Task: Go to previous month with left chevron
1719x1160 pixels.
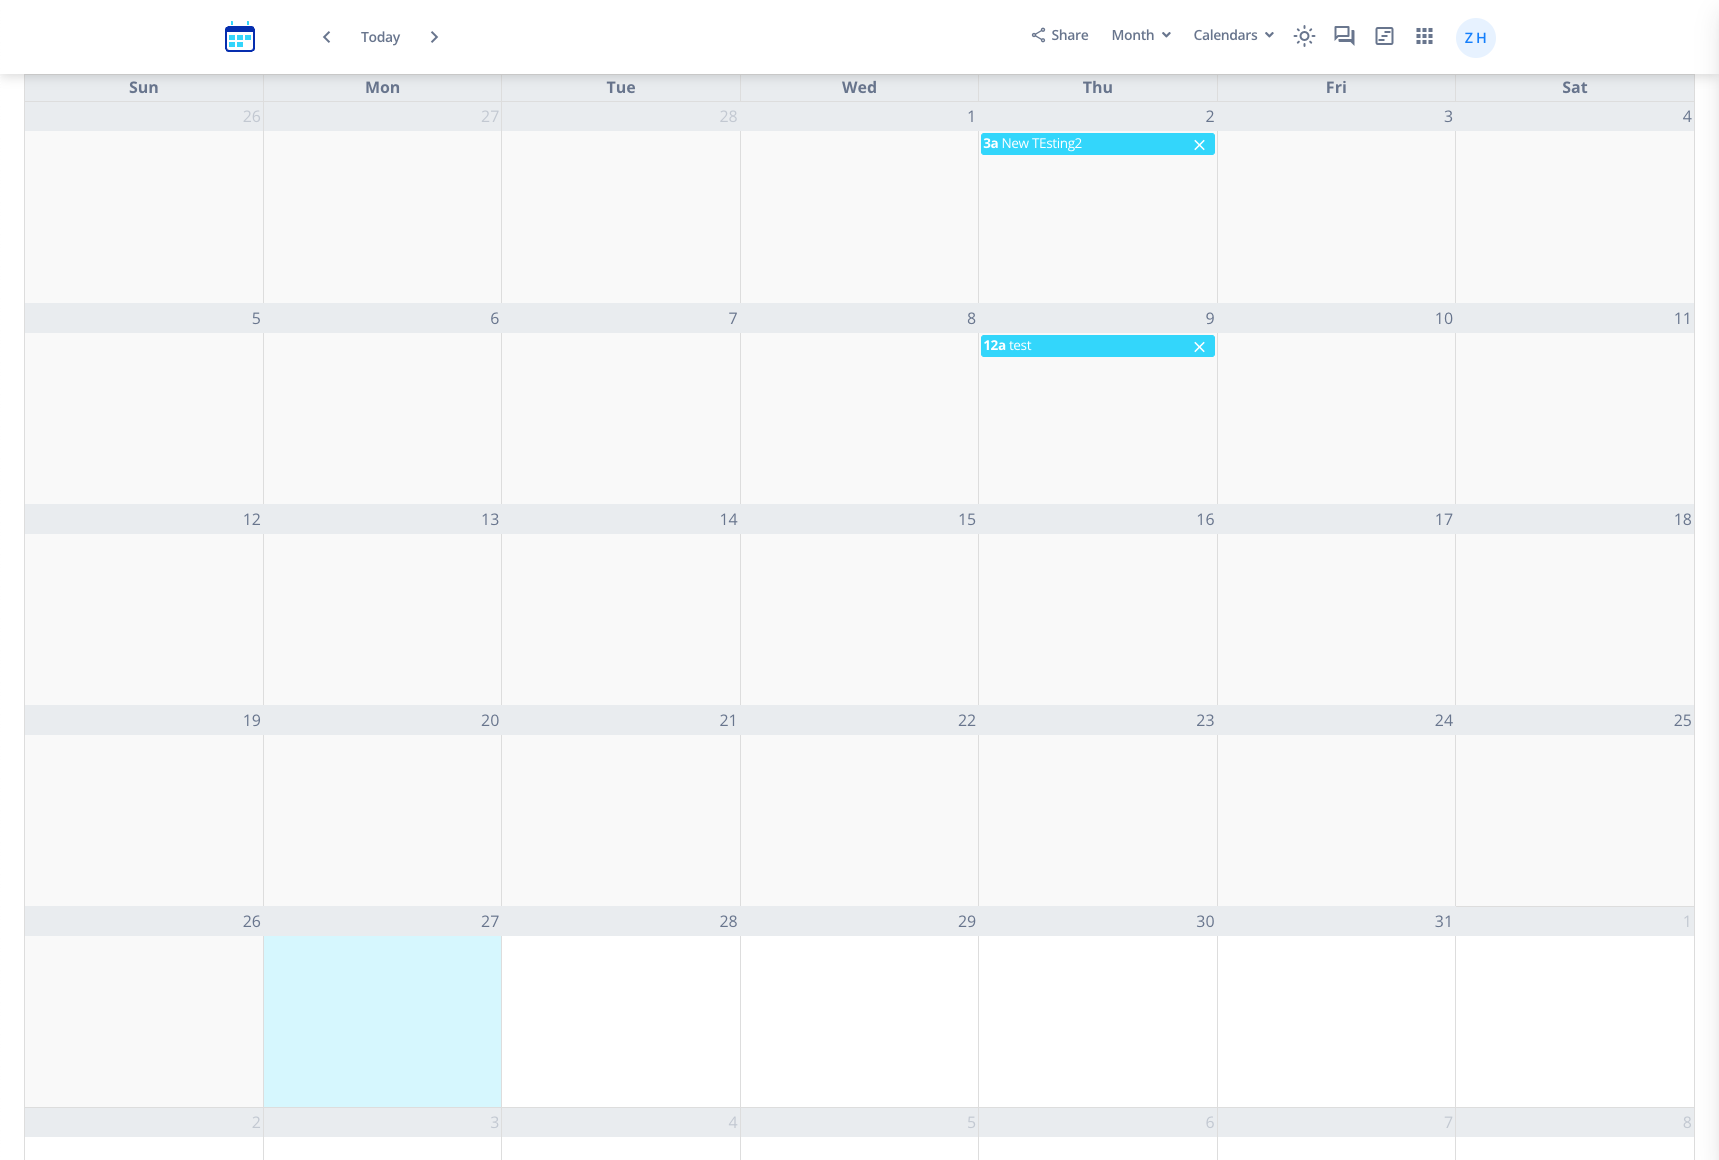Action: (x=326, y=37)
